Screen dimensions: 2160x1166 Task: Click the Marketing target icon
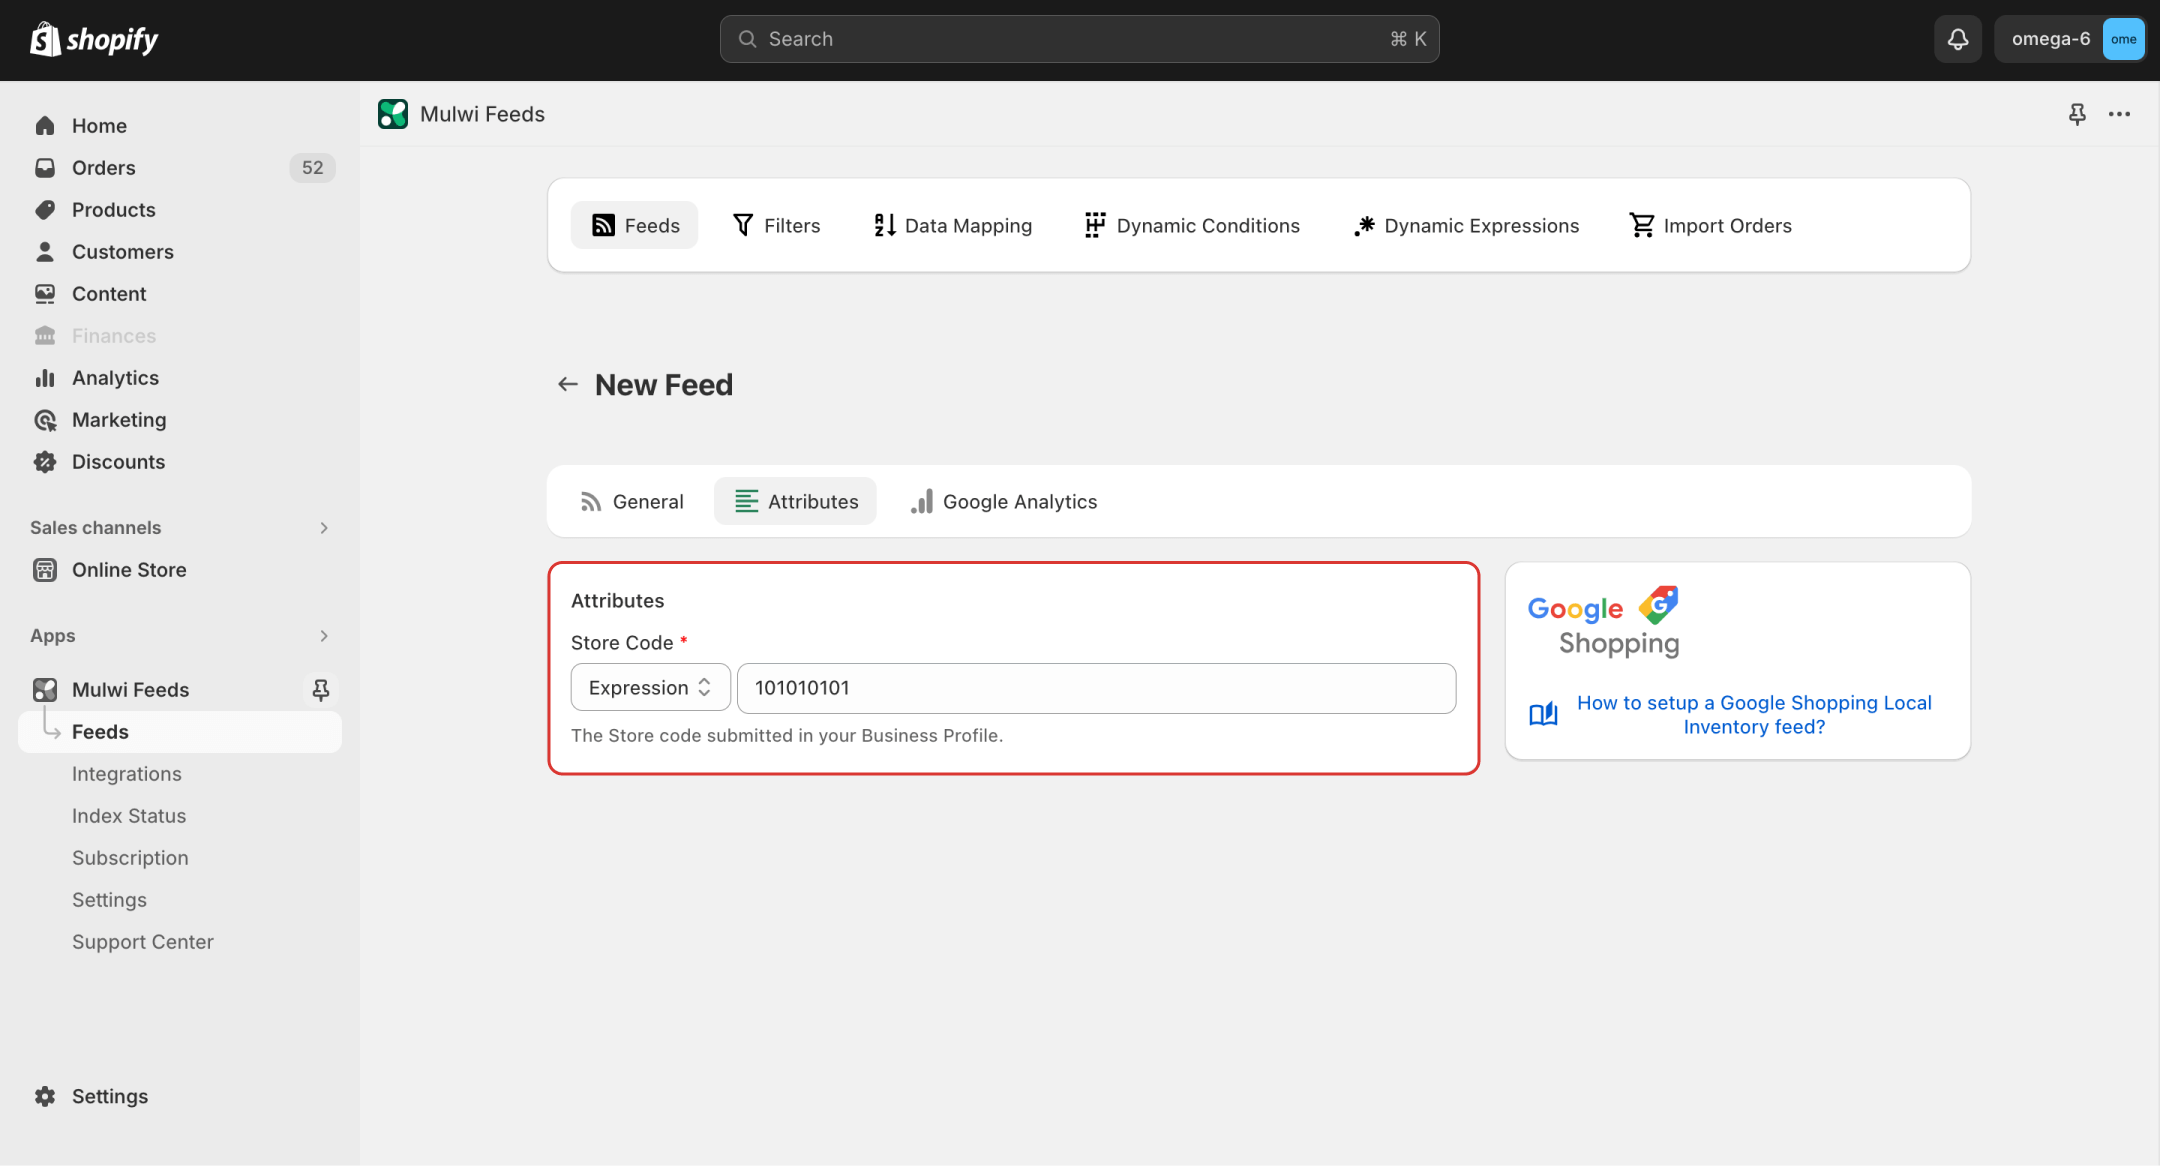[45, 420]
